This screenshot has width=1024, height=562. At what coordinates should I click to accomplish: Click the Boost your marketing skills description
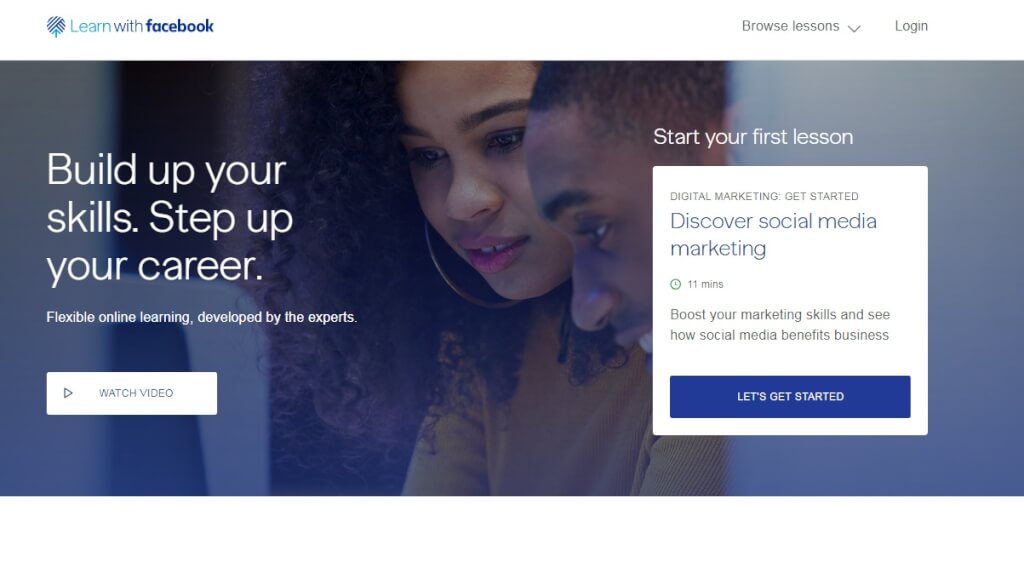[x=780, y=324]
